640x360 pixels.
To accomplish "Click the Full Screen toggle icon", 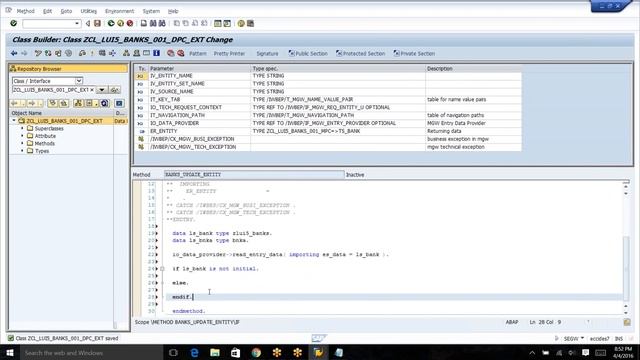I will [x=146, y=53].
